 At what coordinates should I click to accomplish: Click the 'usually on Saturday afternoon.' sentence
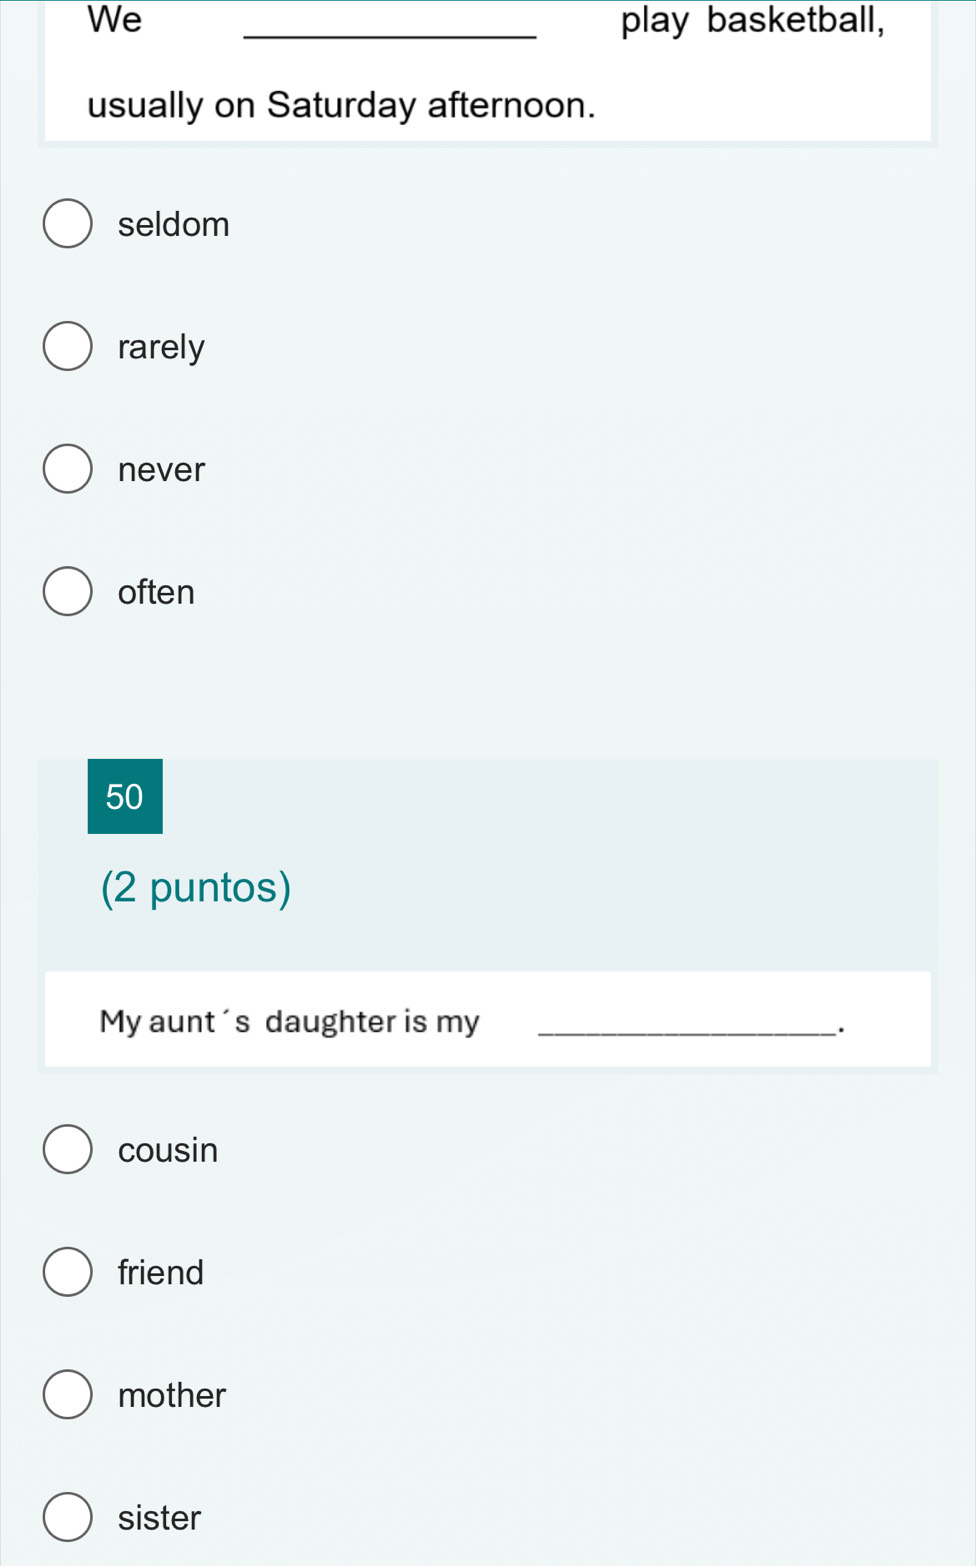[x=342, y=105]
